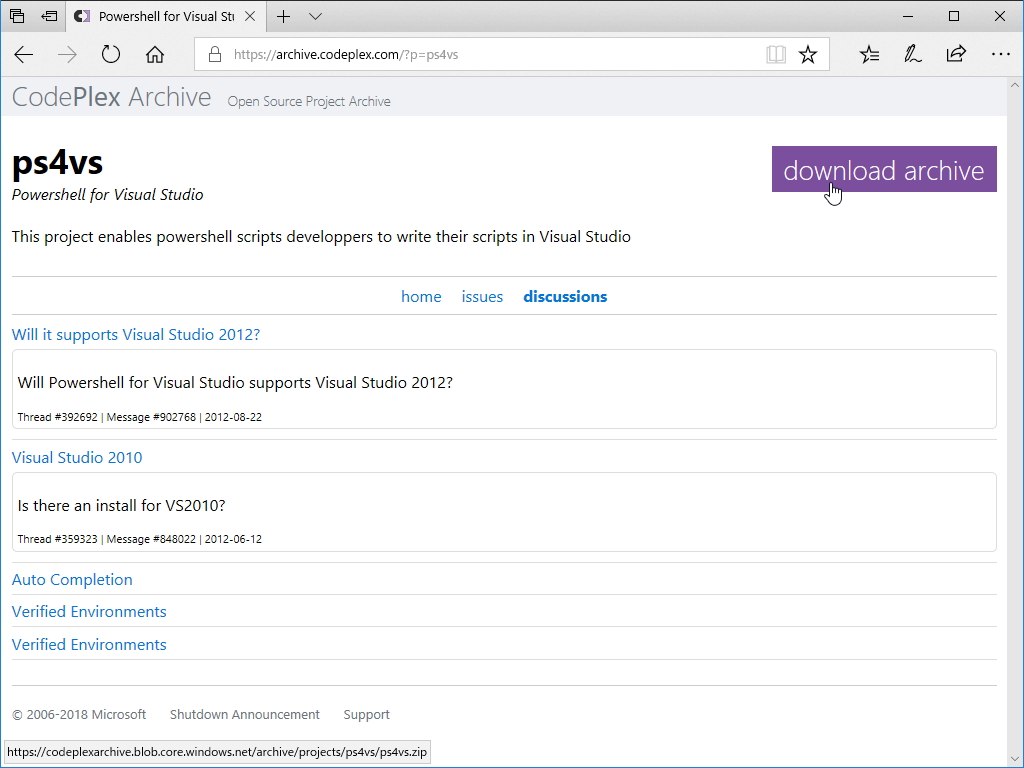Open Settings and more ellipsis menu
The image size is (1024, 768).
click(x=1000, y=55)
